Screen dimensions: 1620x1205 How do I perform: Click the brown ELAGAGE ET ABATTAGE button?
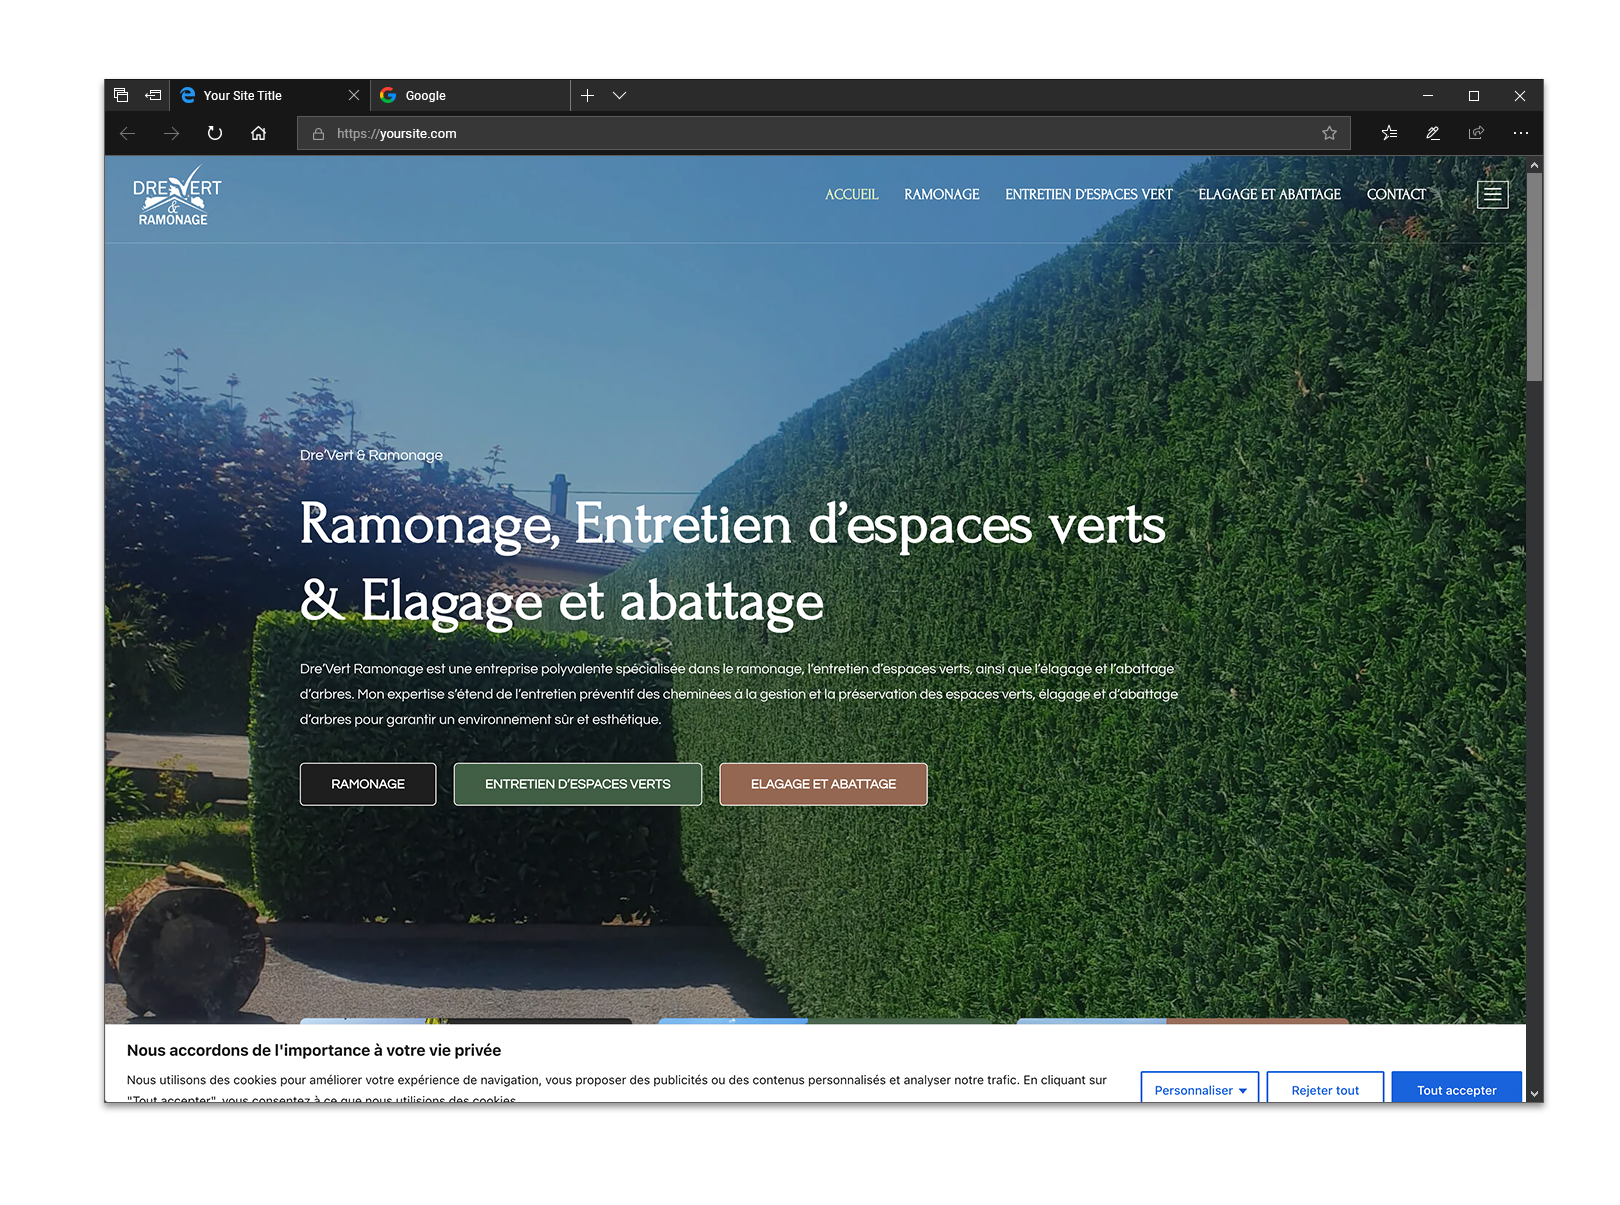pyautogui.click(x=823, y=784)
